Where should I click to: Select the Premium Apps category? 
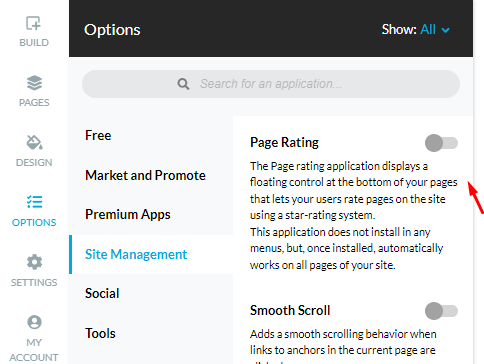tap(151, 214)
